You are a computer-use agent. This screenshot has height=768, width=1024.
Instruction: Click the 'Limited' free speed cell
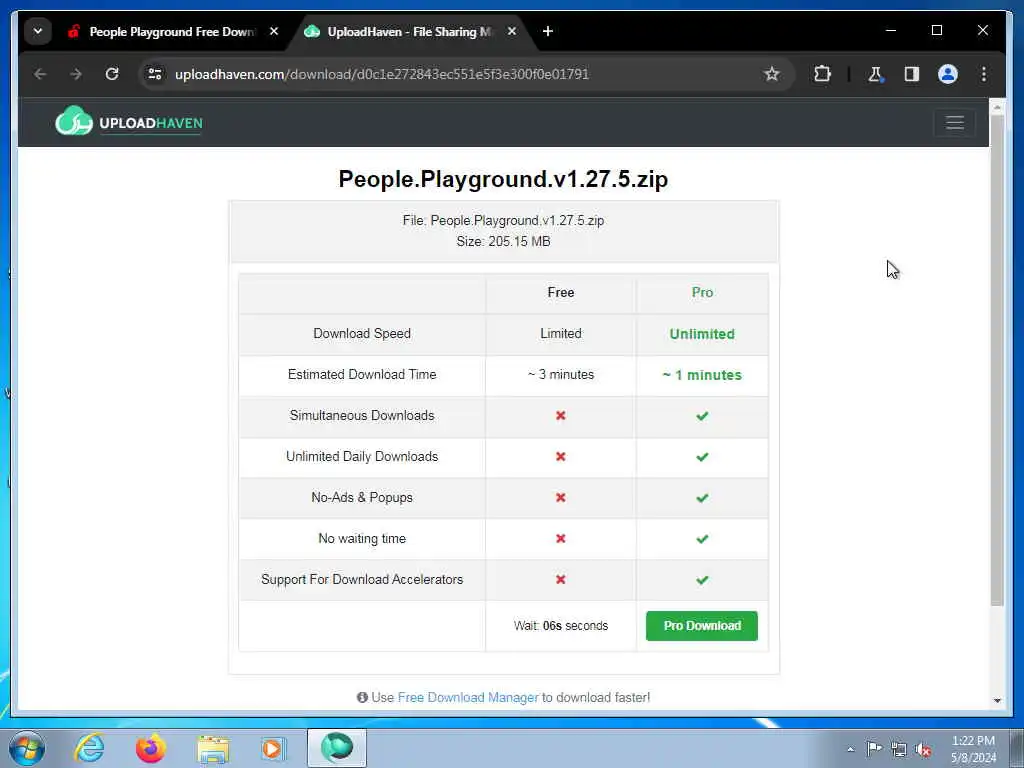560,333
